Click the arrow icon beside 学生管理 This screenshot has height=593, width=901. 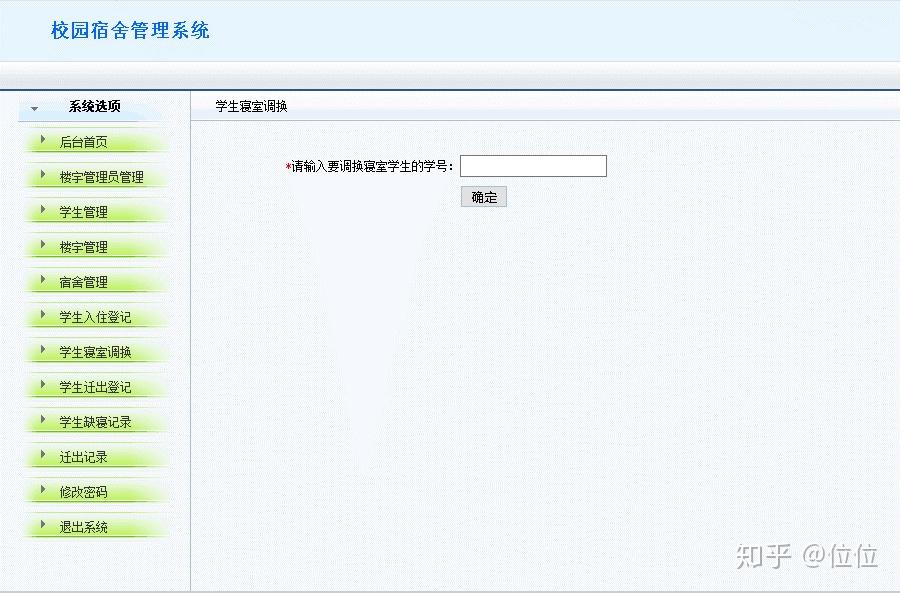42,211
